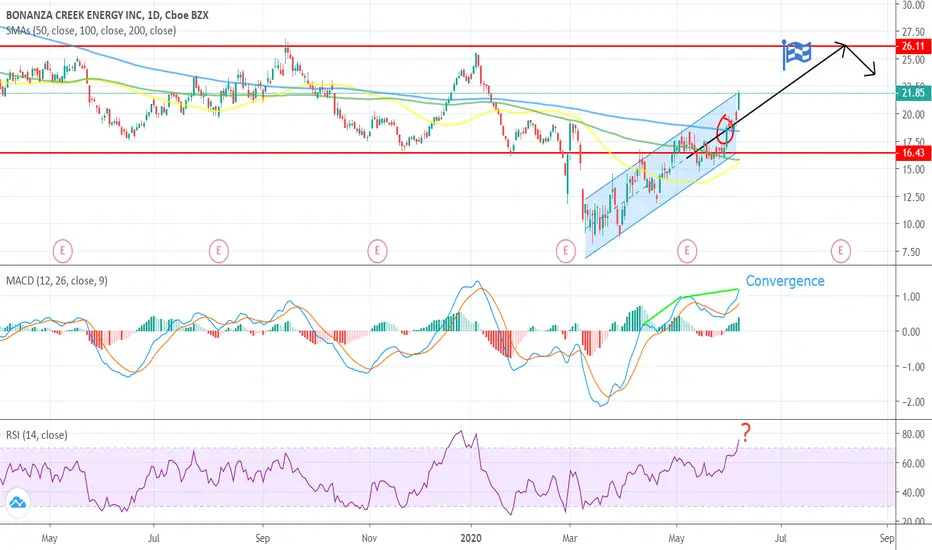932x550 pixels.
Task: Click the 1.00 MACD scale value
Action: [x=912, y=297]
